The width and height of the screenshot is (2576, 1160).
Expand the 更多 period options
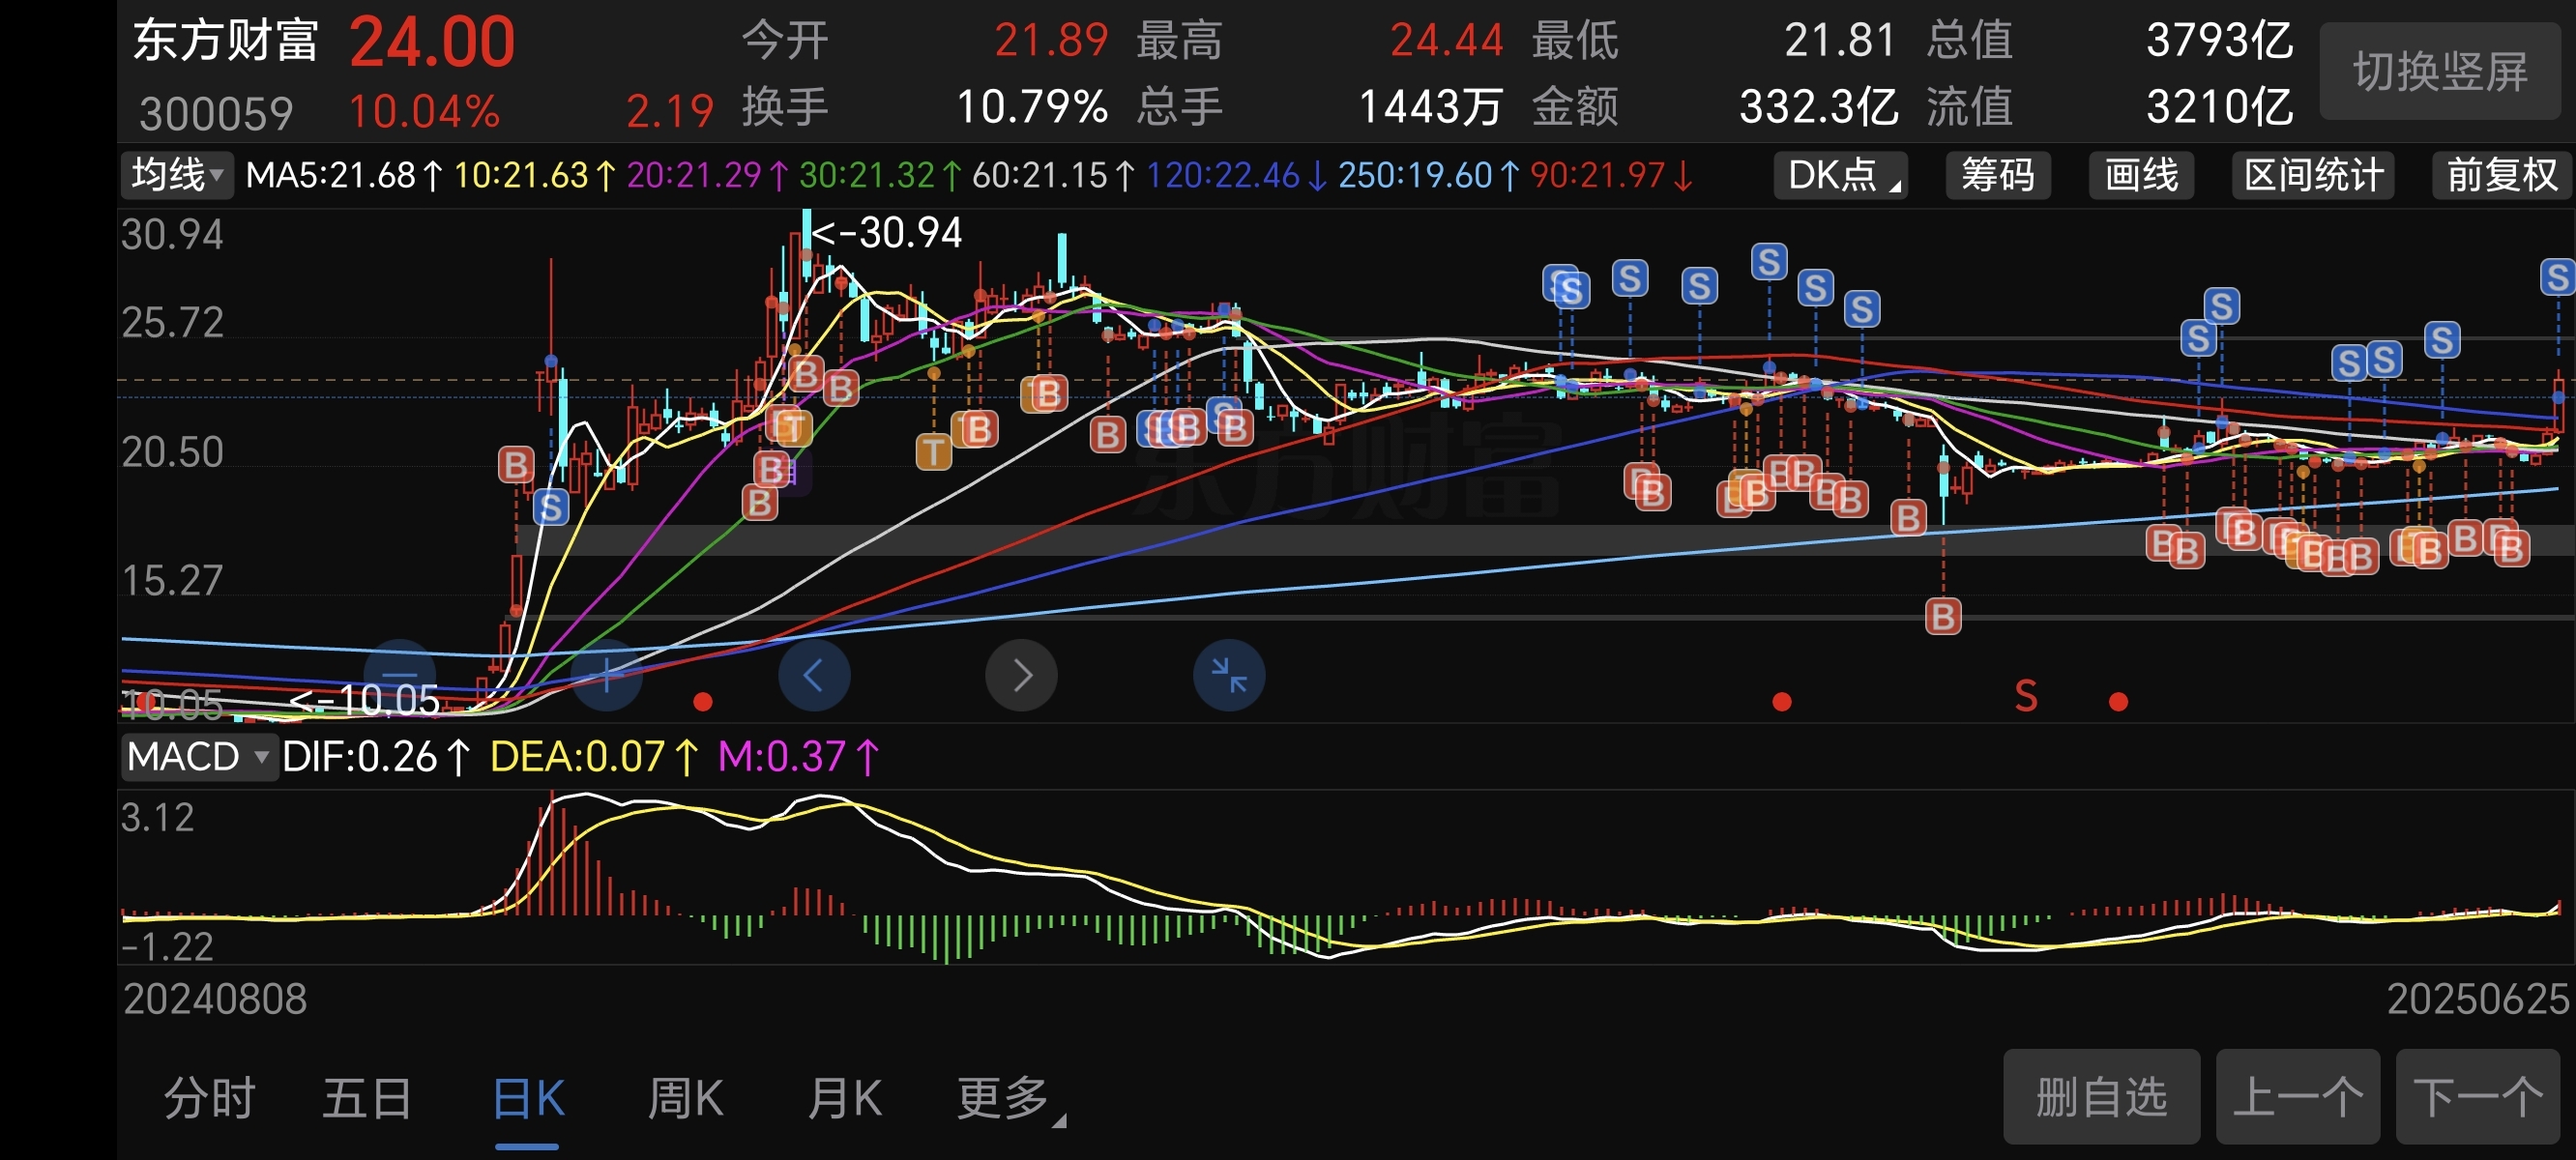[1010, 1098]
